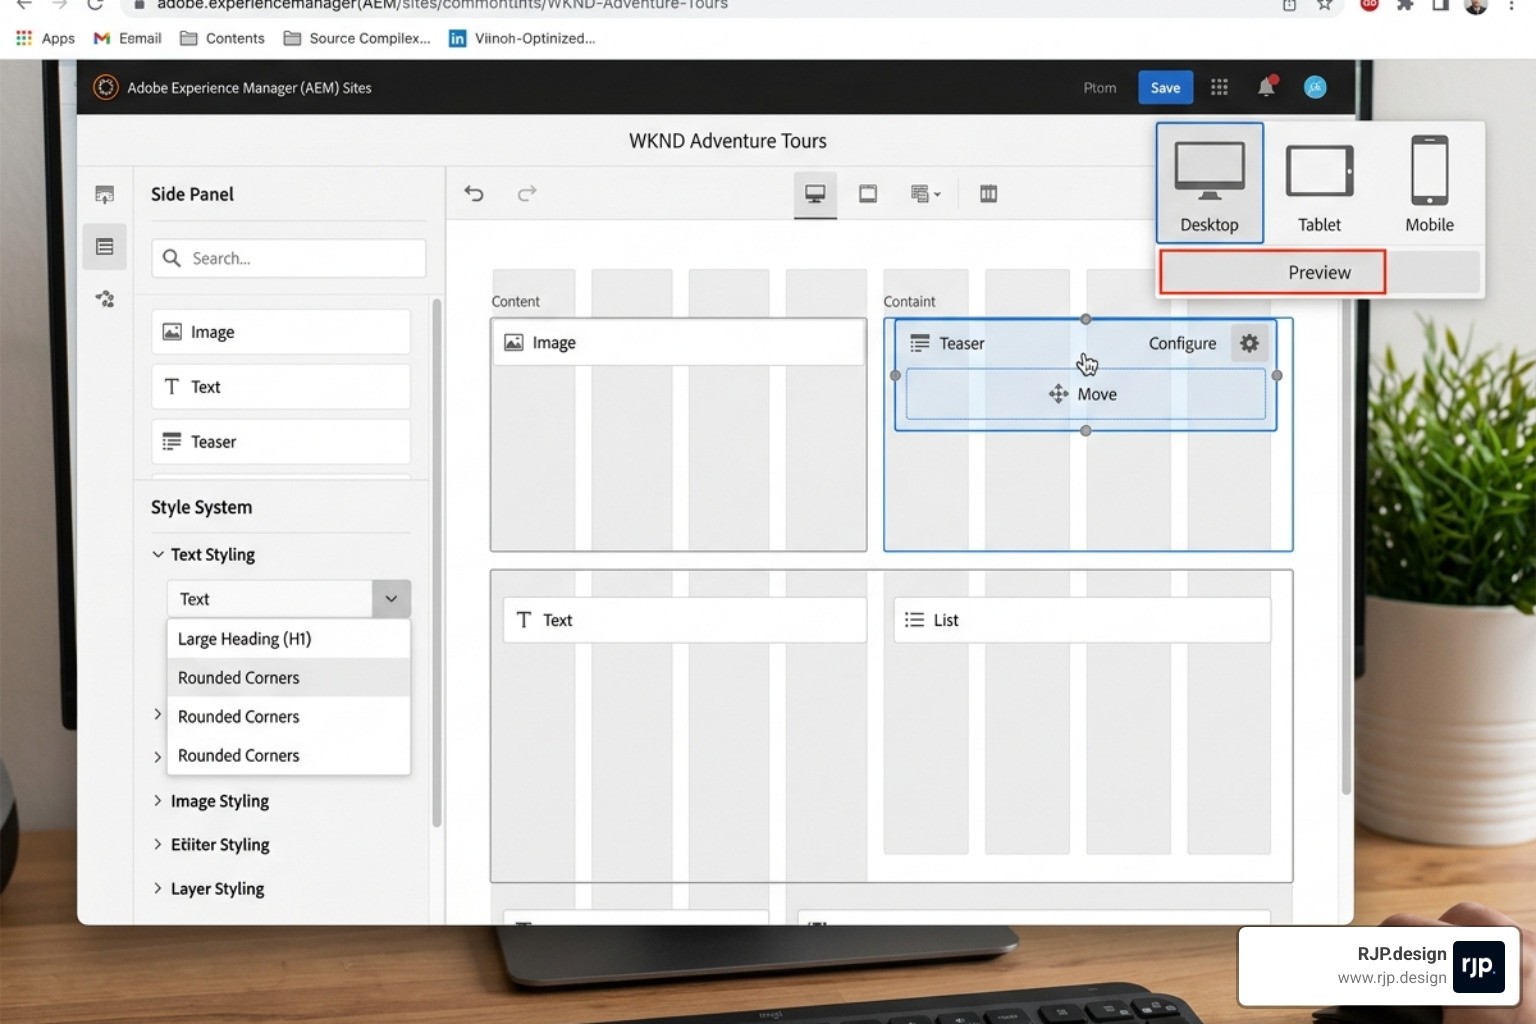Open Teaser configuration via the gear icon
The image size is (1536, 1024).
1249,343
